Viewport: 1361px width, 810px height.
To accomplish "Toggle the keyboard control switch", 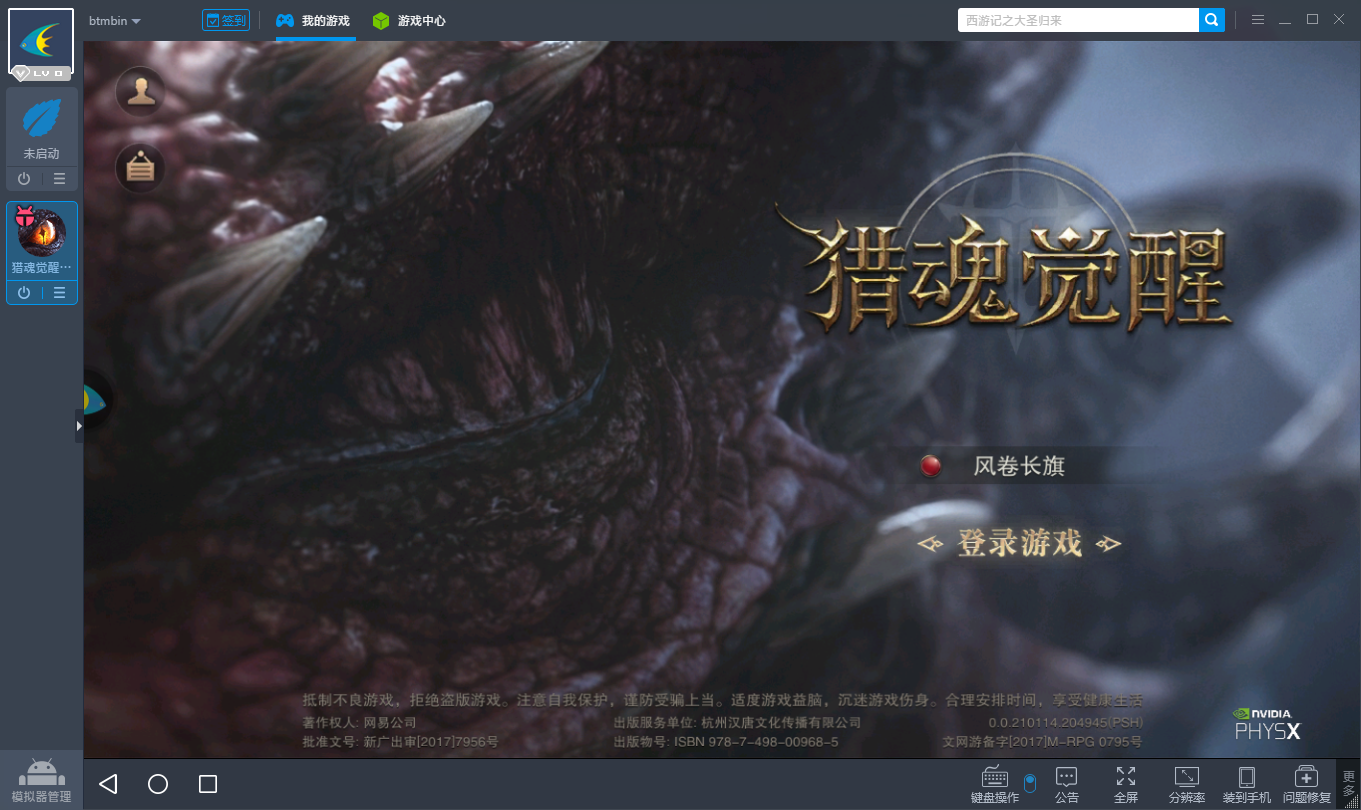I will [1030, 782].
